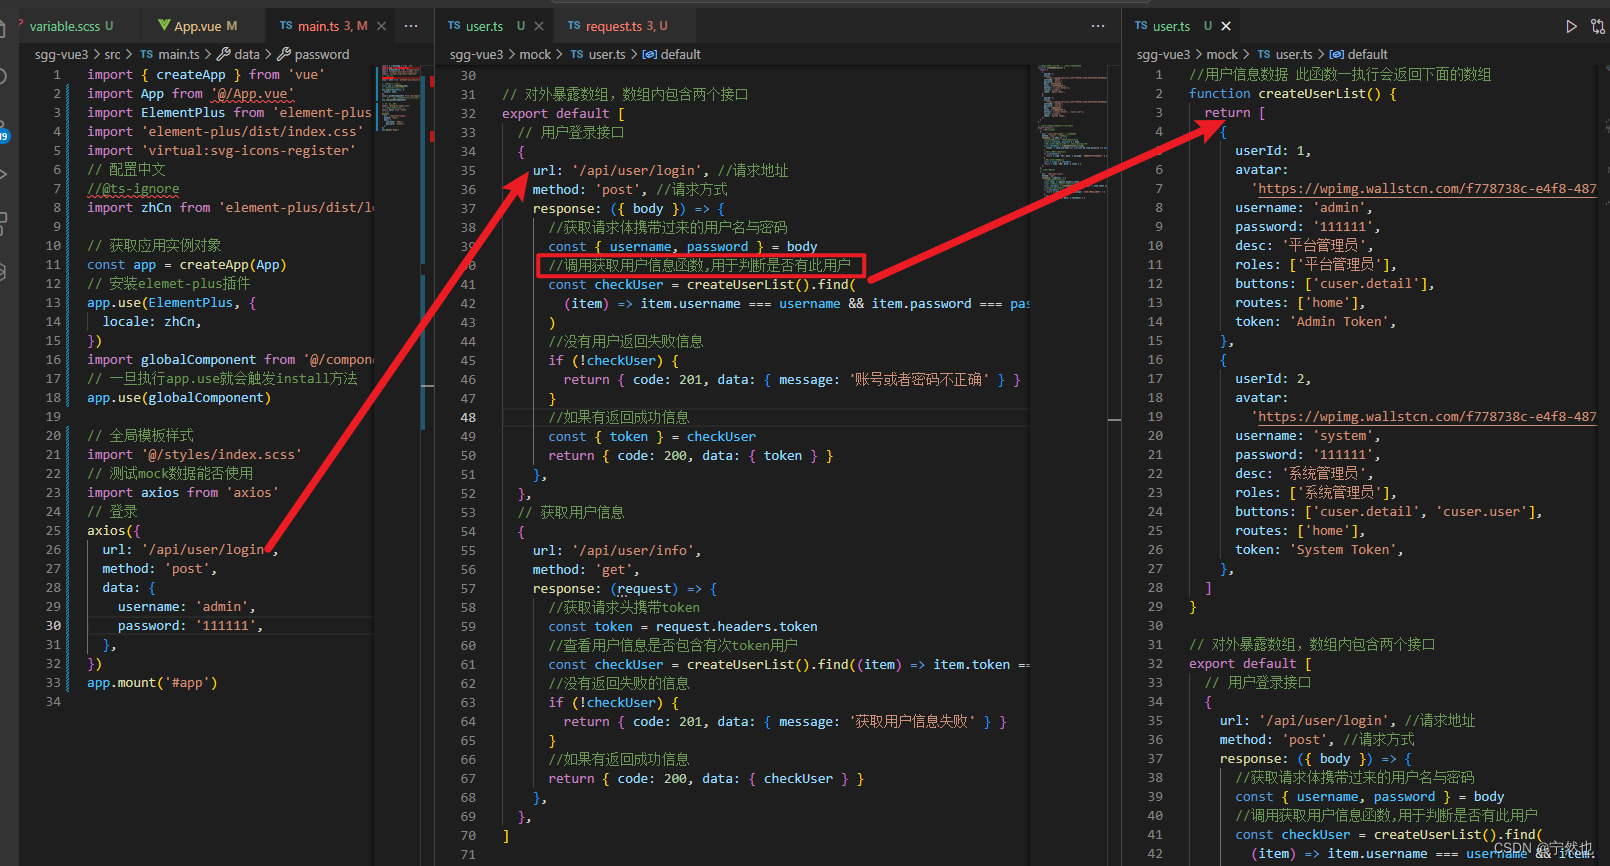Click the Vue icon on App.vue tab
This screenshot has height=866, width=1610.
point(164,26)
